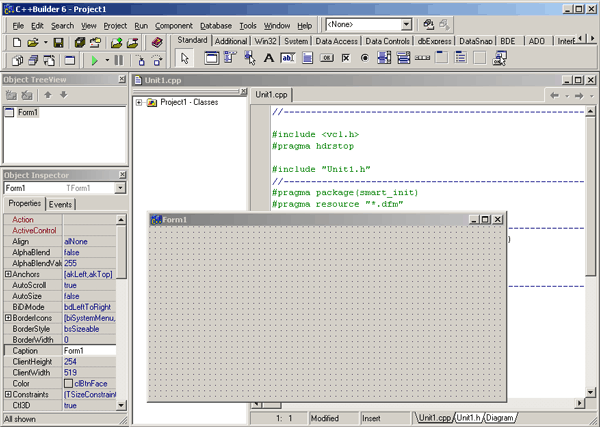Expand the Anchors property
The image size is (600, 427).
pos(8,274)
